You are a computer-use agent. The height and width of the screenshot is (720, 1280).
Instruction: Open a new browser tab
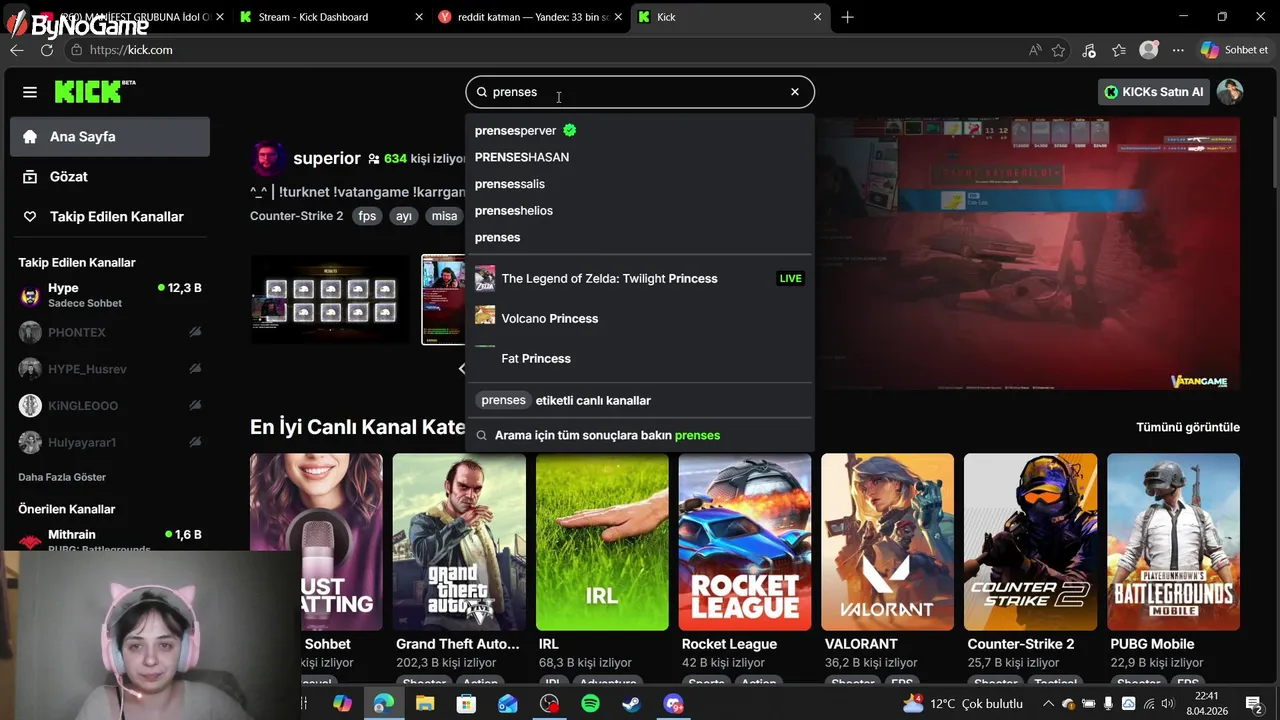848,17
